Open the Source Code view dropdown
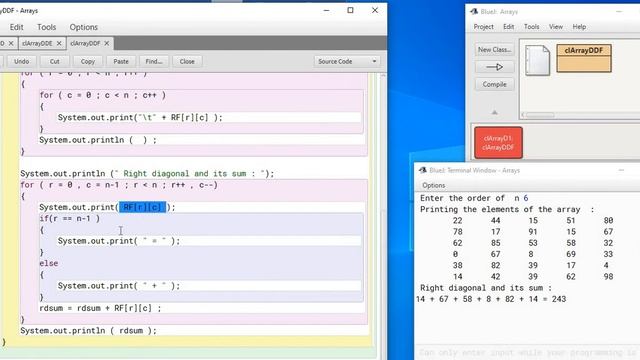 click(x=347, y=61)
